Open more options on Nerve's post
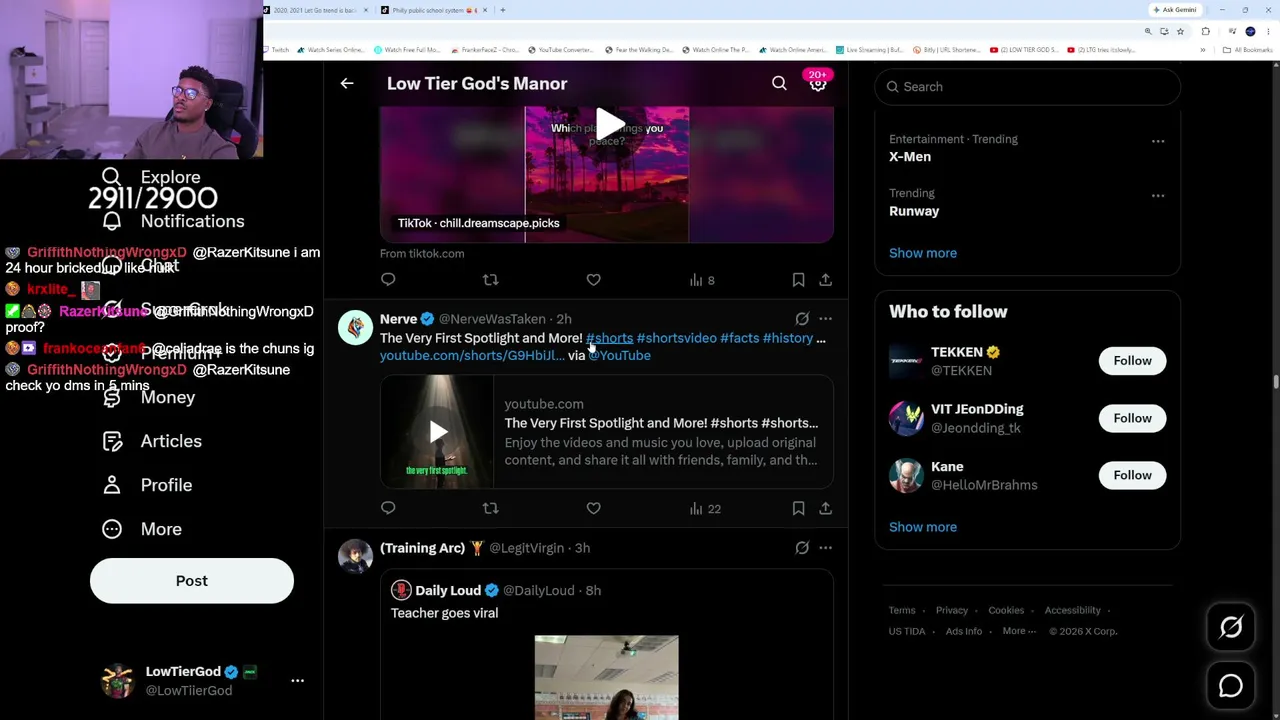This screenshot has height=720, width=1280. pos(825,319)
